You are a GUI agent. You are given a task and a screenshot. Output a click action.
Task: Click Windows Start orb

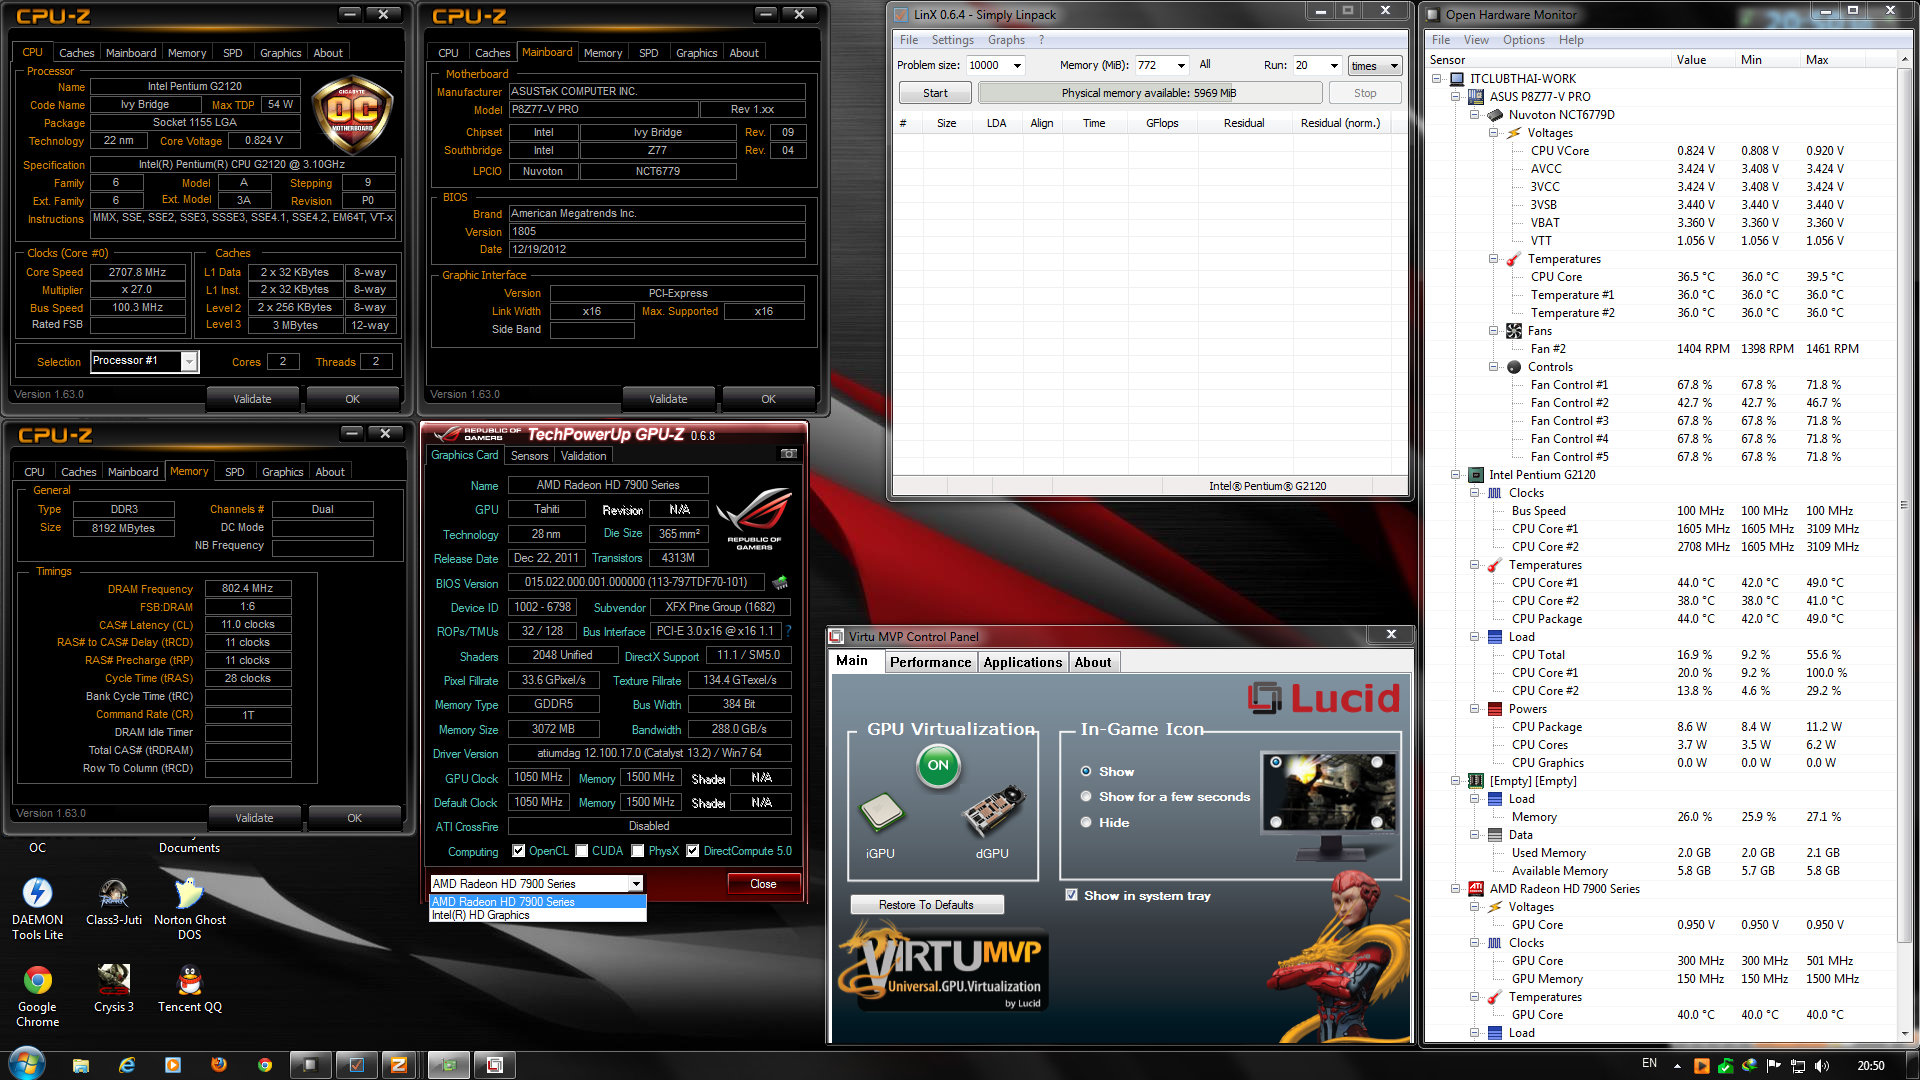27,1064
